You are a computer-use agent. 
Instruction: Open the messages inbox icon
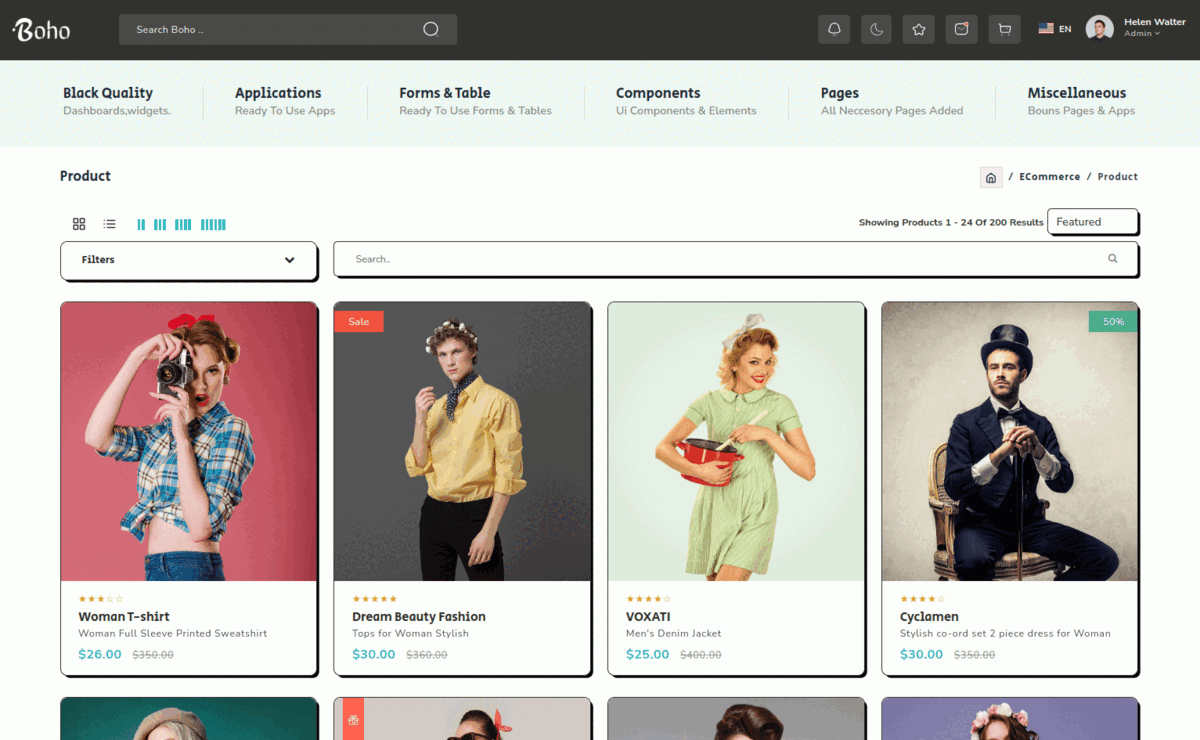961,29
